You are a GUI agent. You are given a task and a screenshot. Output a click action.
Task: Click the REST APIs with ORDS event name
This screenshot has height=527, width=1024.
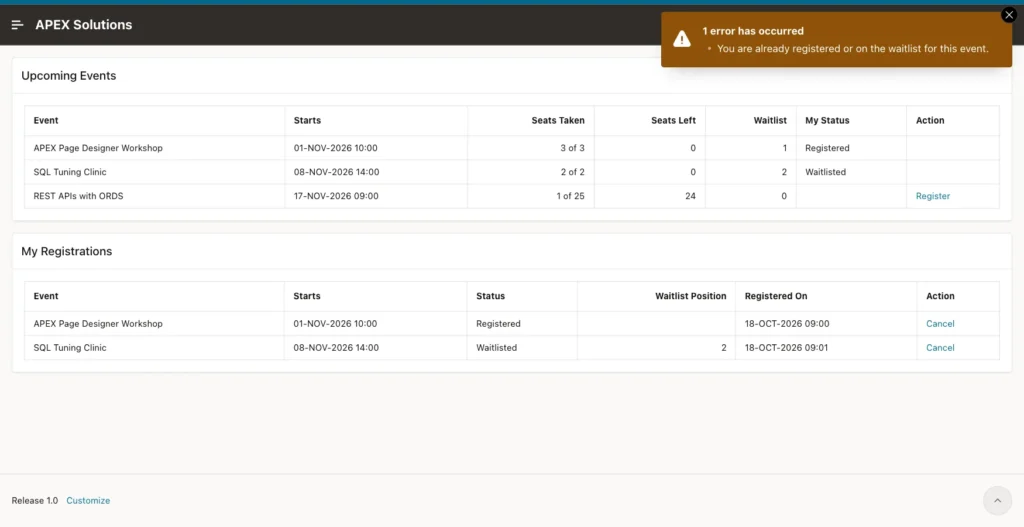click(78, 196)
